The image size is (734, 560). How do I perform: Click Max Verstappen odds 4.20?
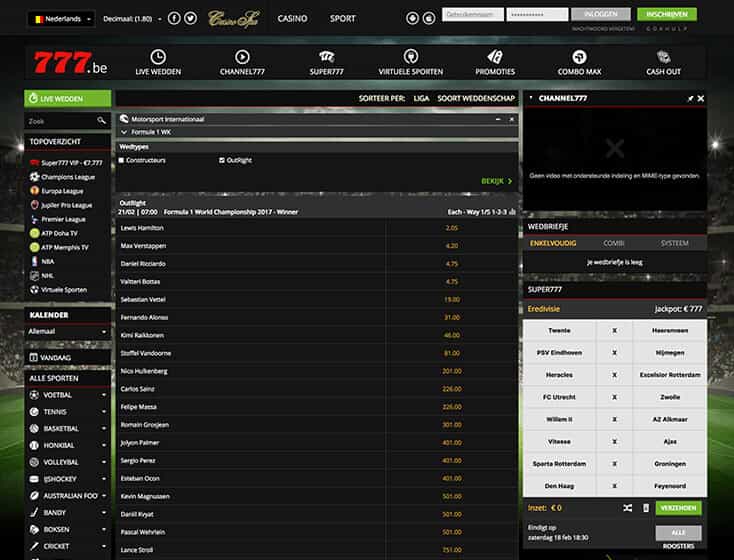click(x=452, y=246)
